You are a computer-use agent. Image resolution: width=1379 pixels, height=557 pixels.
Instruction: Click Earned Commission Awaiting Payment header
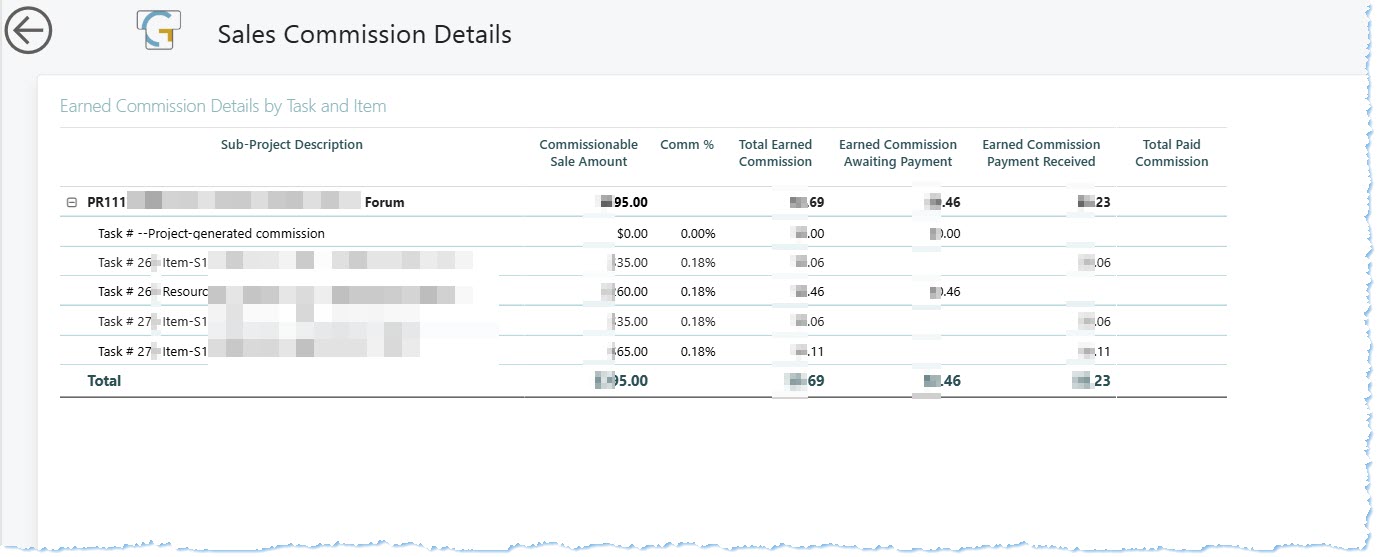pyautogui.click(x=897, y=153)
